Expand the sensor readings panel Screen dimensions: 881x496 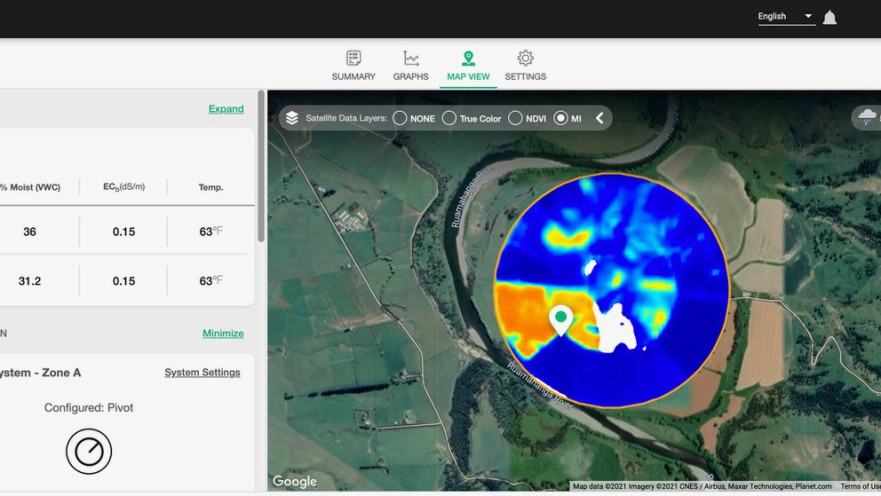[x=226, y=109]
